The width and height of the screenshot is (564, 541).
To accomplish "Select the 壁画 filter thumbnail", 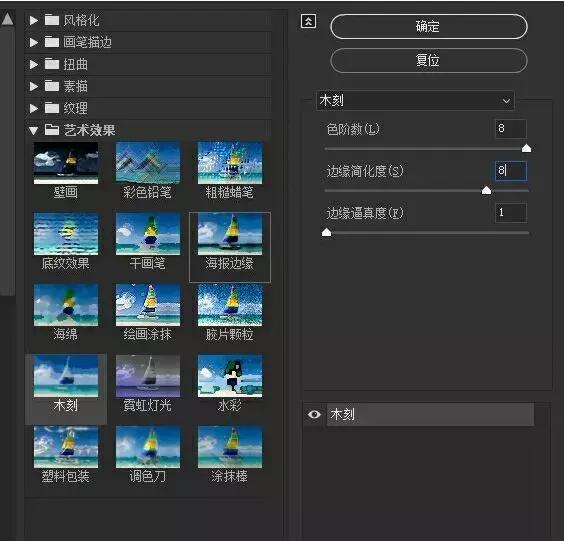I will pyautogui.click(x=66, y=163).
